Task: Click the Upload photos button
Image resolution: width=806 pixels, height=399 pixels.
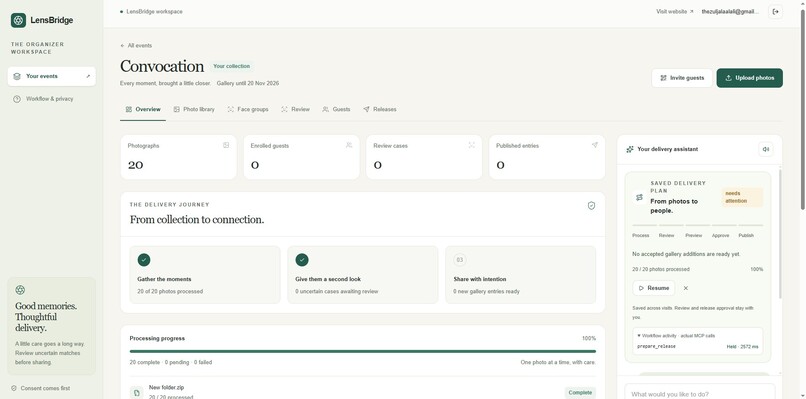Action: (x=749, y=78)
